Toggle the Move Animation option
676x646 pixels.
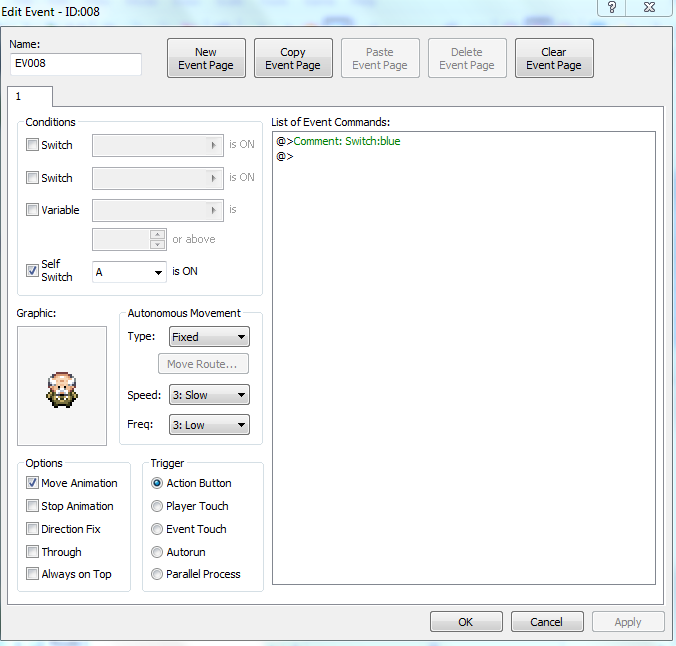click(33, 483)
